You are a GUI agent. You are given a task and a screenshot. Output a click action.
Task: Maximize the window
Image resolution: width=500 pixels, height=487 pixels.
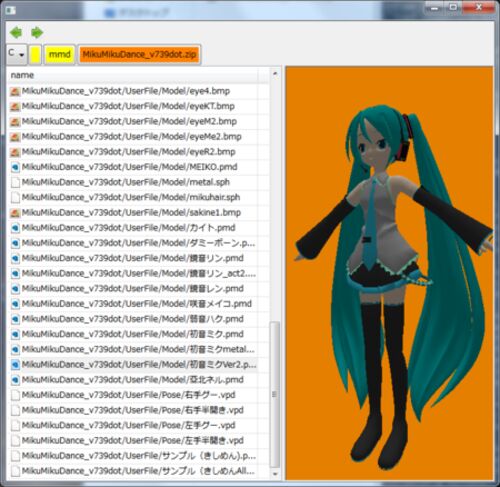(453, 7)
